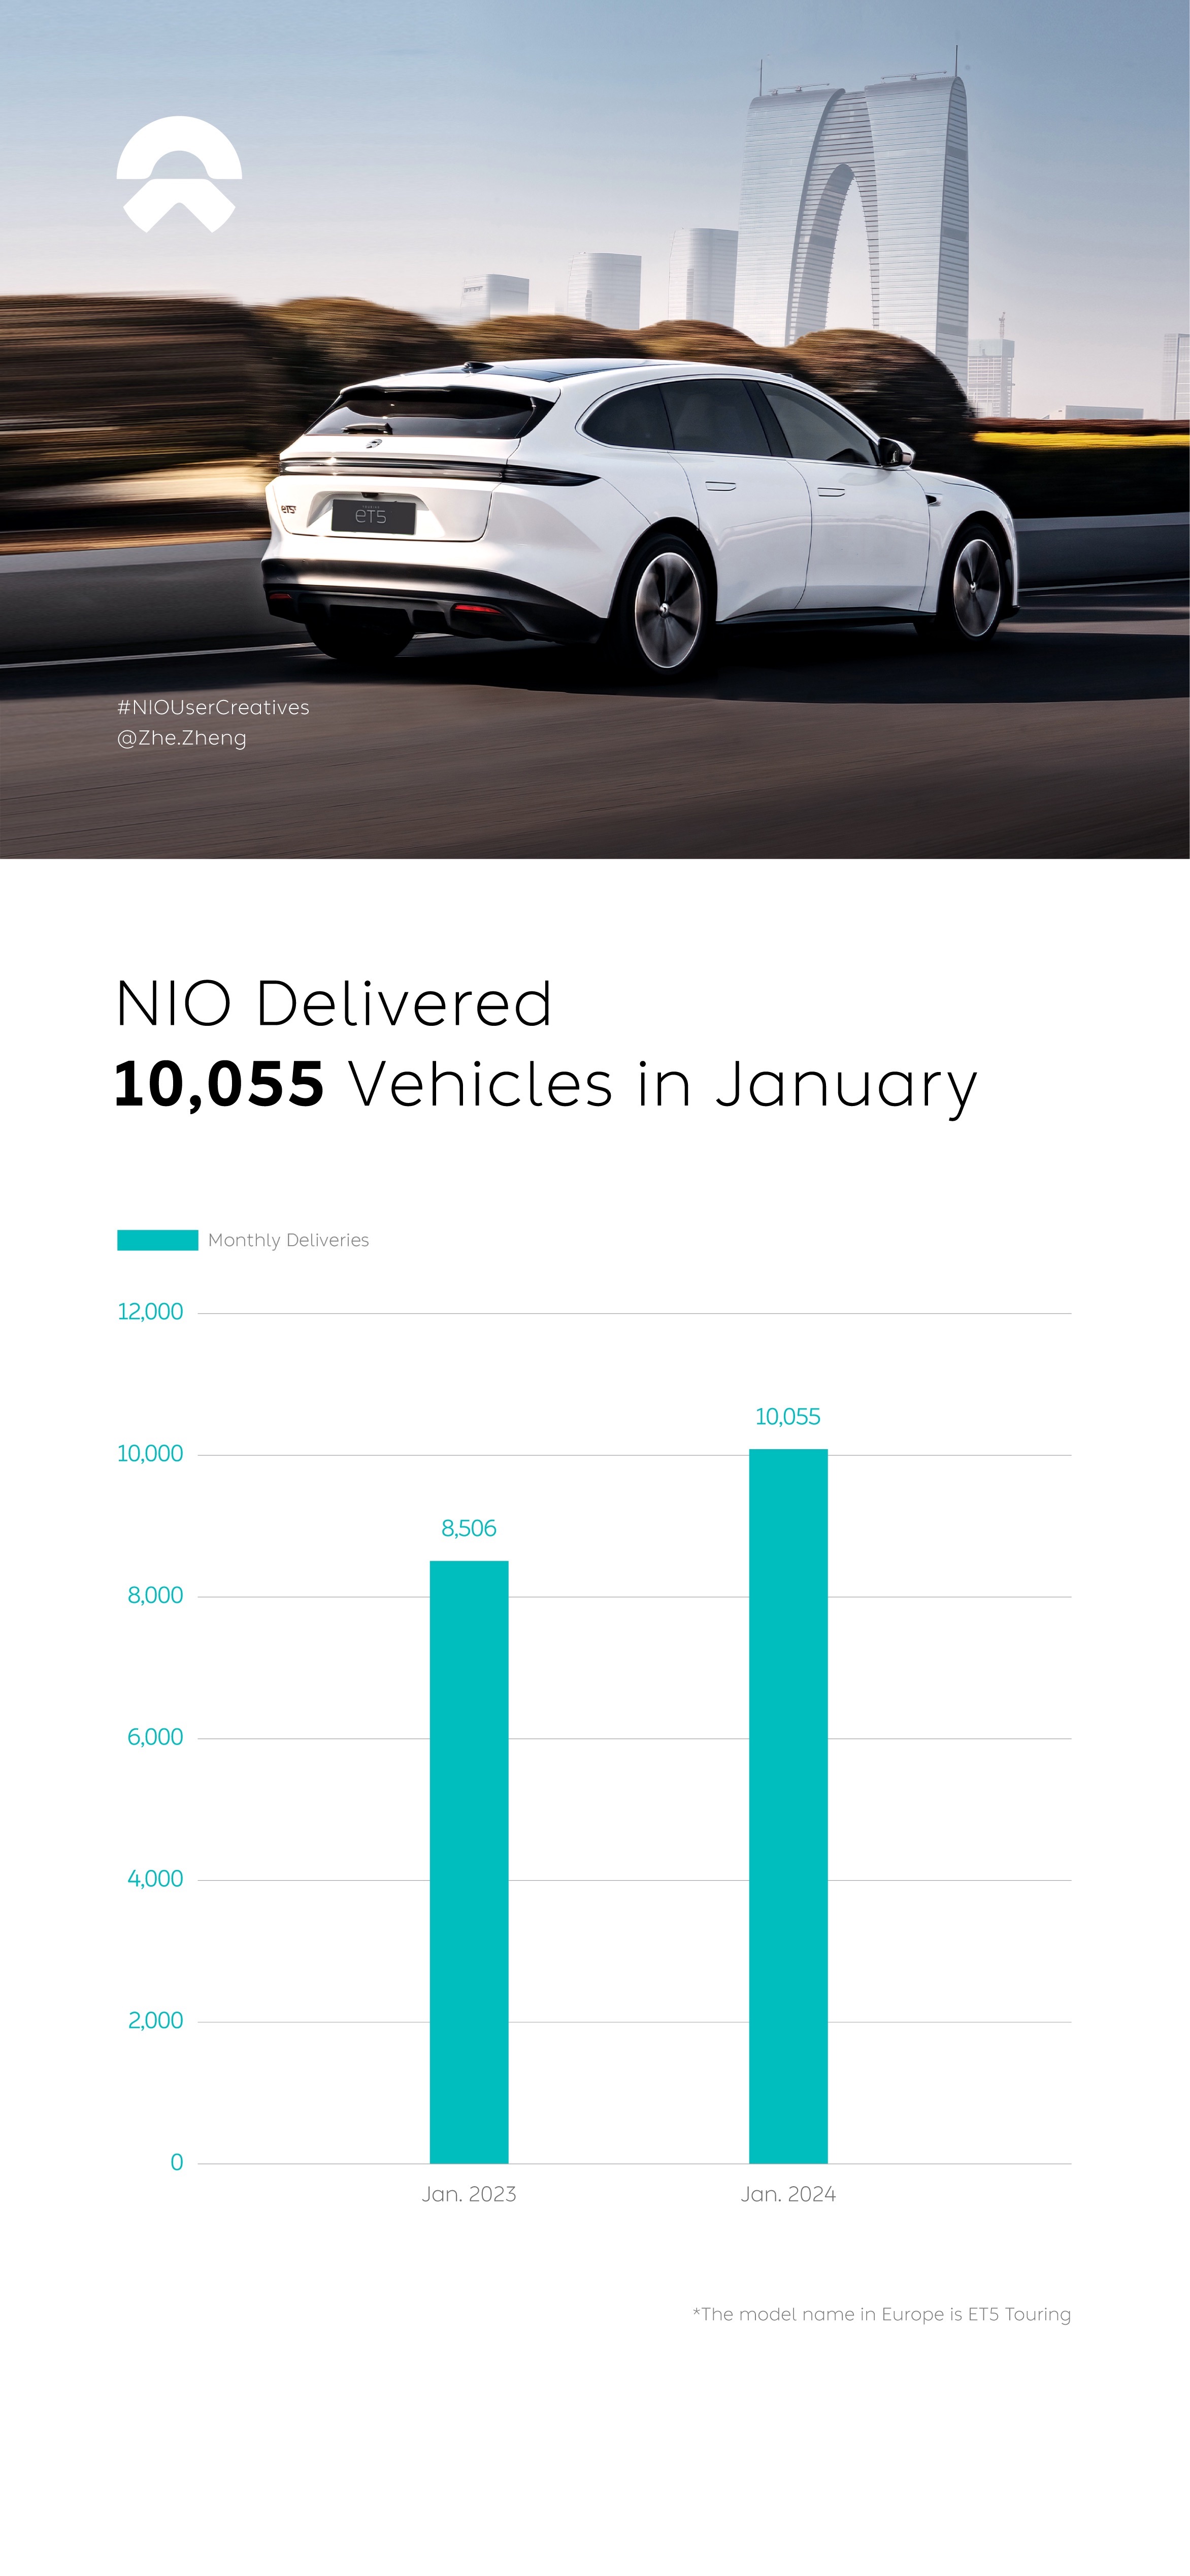The height and width of the screenshot is (2576, 1190).
Task: Click the 8,506 value label
Action: [469, 1528]
